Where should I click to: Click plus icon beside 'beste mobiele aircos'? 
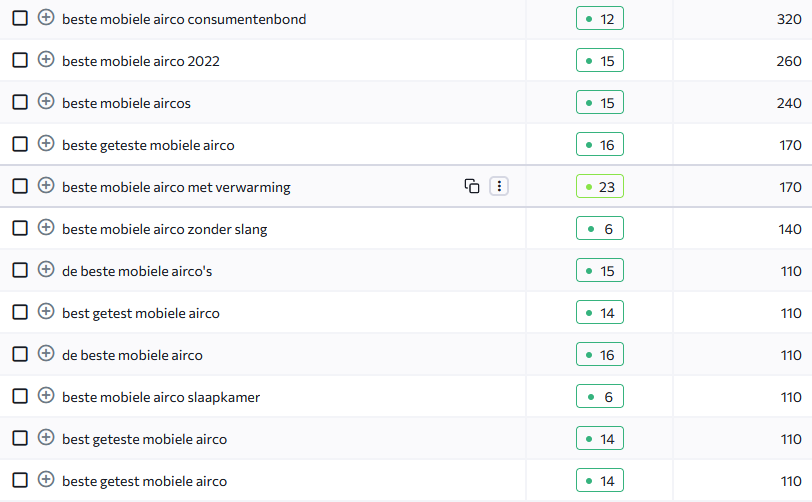tap(46, 102)
